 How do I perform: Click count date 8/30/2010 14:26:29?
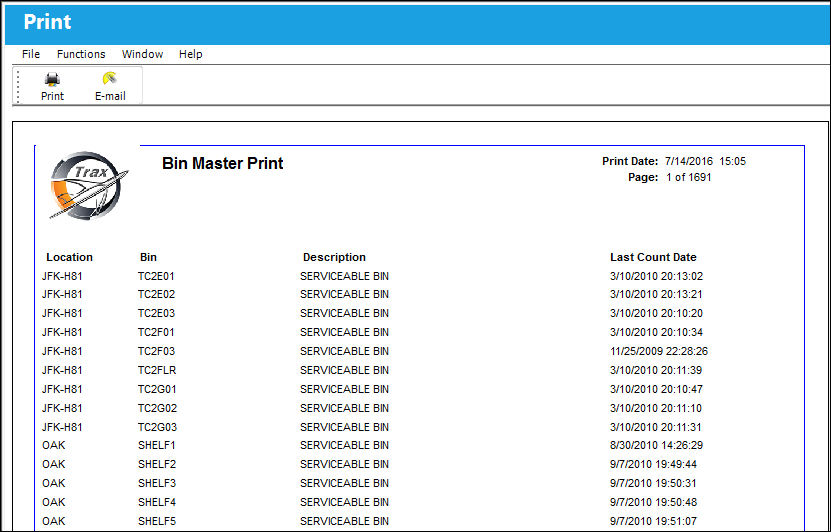657,446
